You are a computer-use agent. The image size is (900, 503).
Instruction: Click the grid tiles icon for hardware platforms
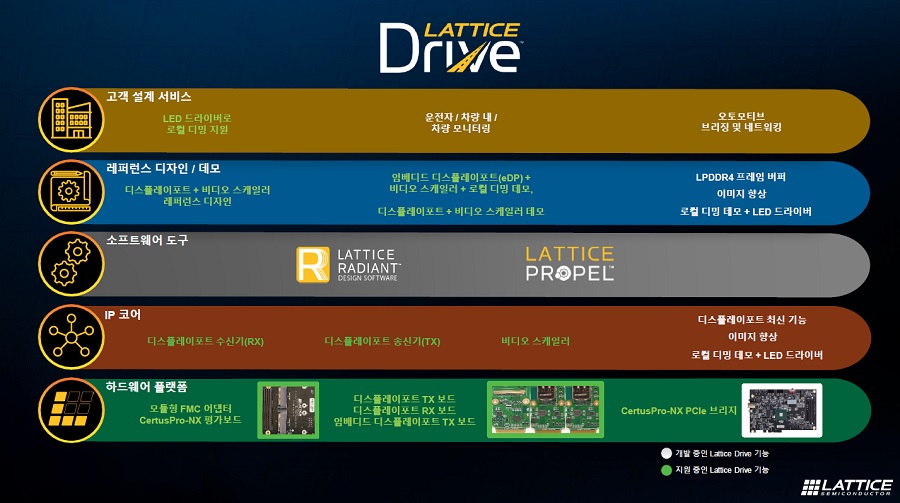click(71, 409)
